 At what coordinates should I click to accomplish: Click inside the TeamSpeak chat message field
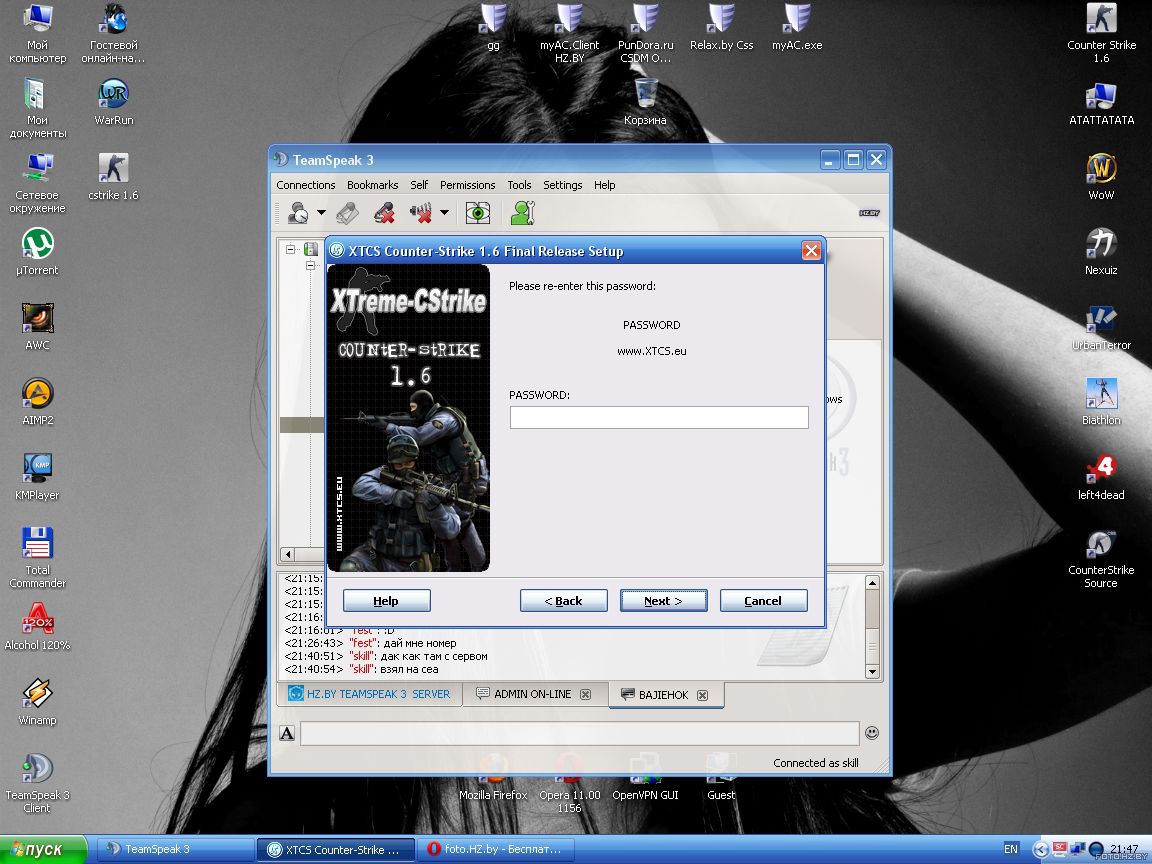pyautogui.click(x=580, y=733)
